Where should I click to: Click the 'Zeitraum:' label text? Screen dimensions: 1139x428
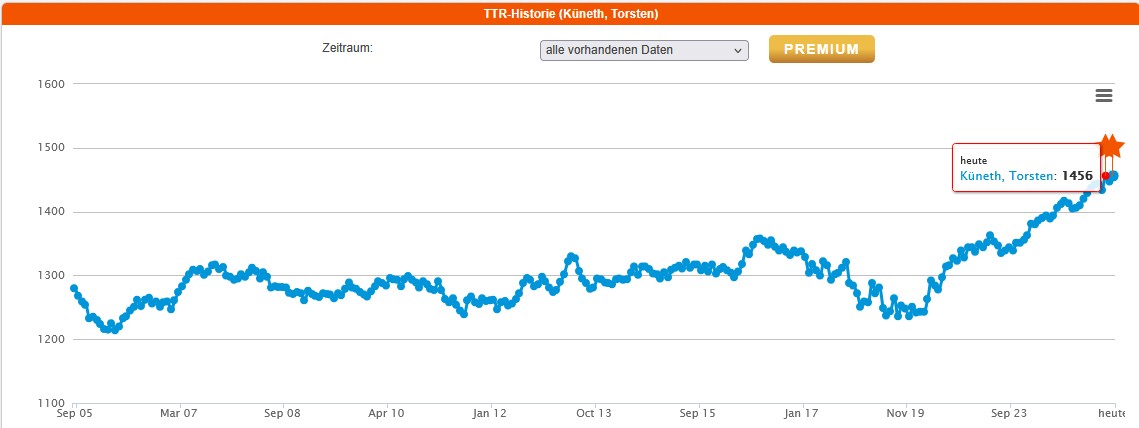347,48
